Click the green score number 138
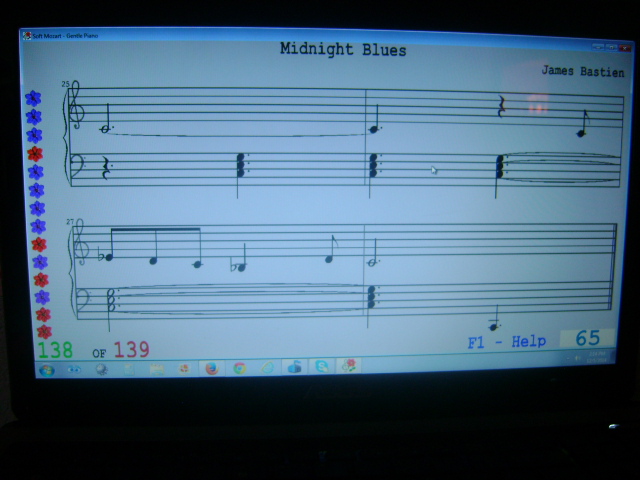Image resolution: width=640 pixels, height=480 pixels. (x=55, y=350)
